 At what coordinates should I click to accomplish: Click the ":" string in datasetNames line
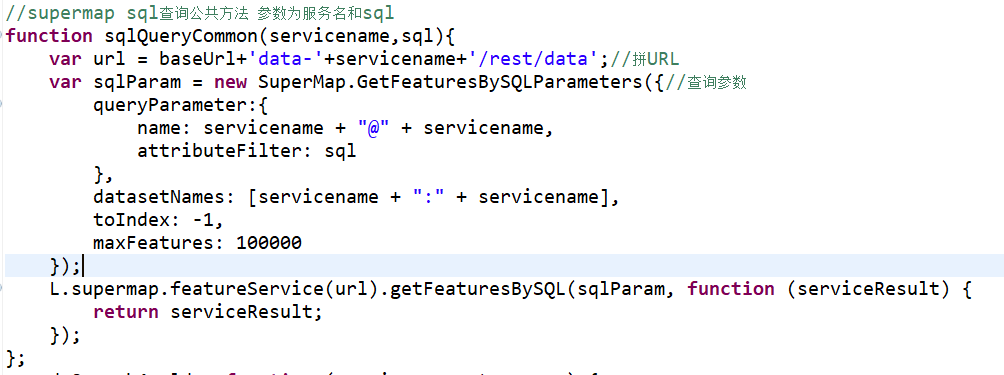pyautogui.click(x=429, y=196)
